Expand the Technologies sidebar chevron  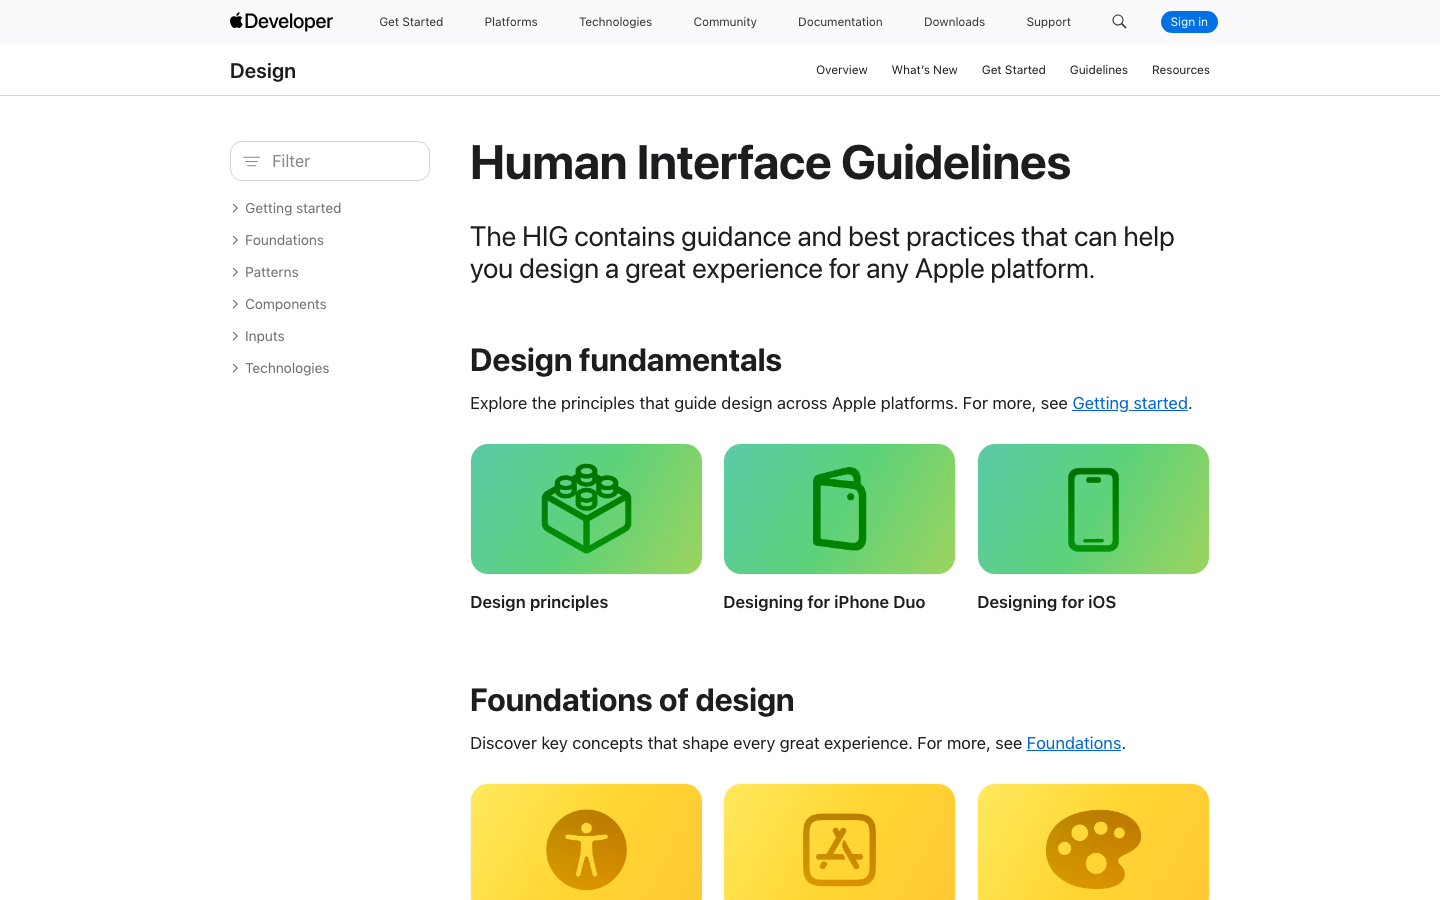point(235,368)
